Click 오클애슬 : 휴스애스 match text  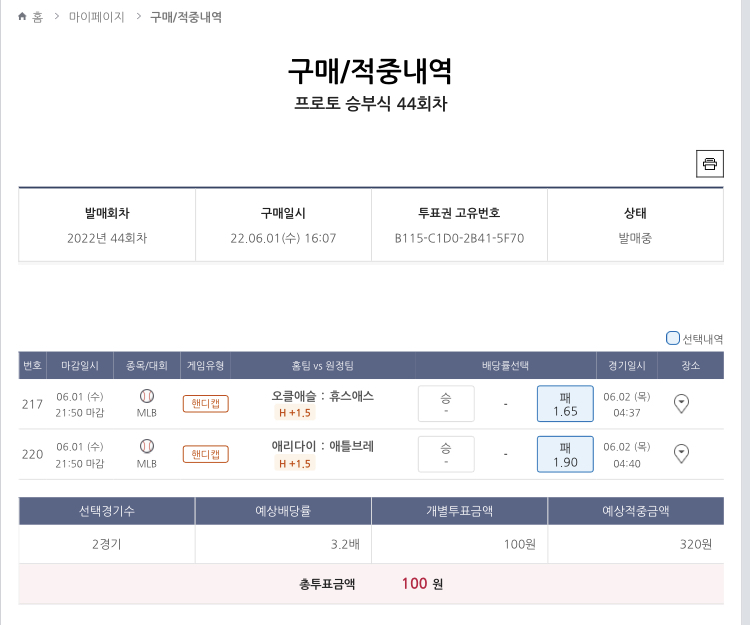pos(322,396)
